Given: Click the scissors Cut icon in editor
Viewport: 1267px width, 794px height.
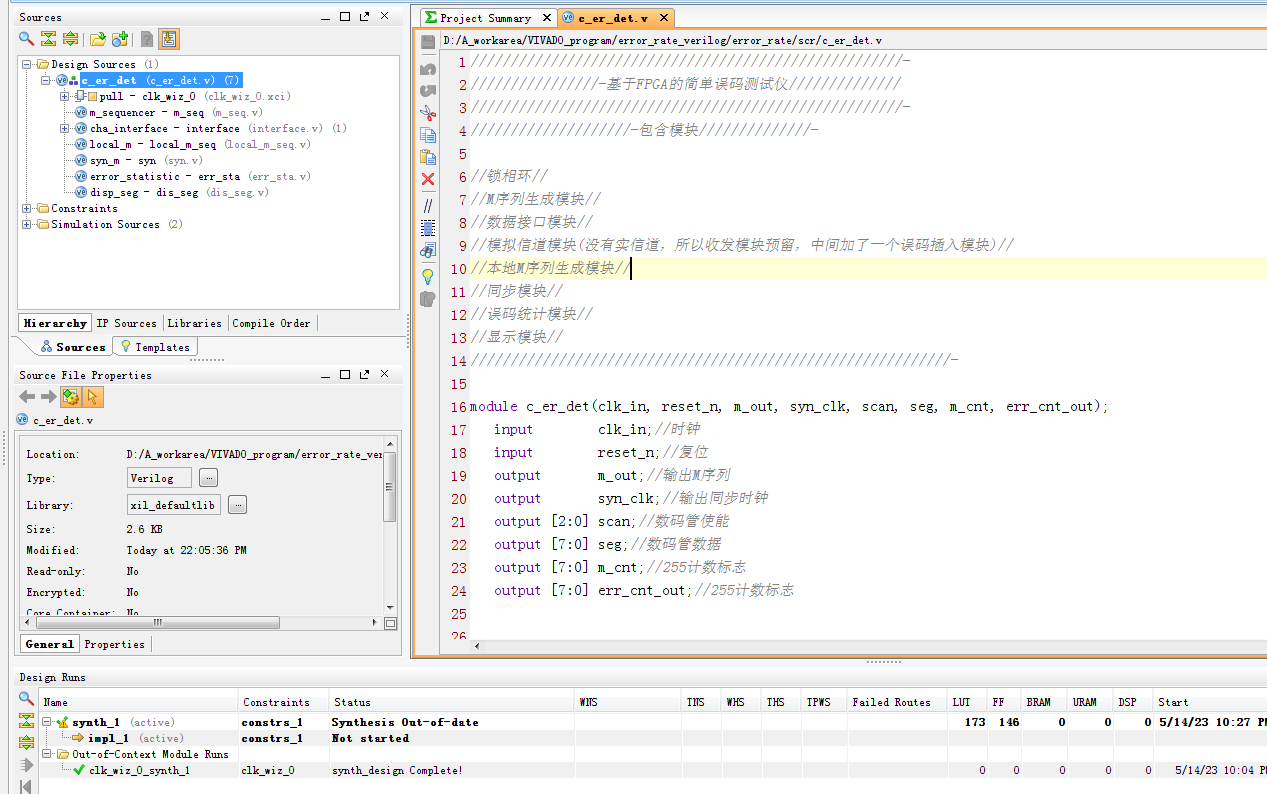Looking at the screenshot, I should coord(428,113).
